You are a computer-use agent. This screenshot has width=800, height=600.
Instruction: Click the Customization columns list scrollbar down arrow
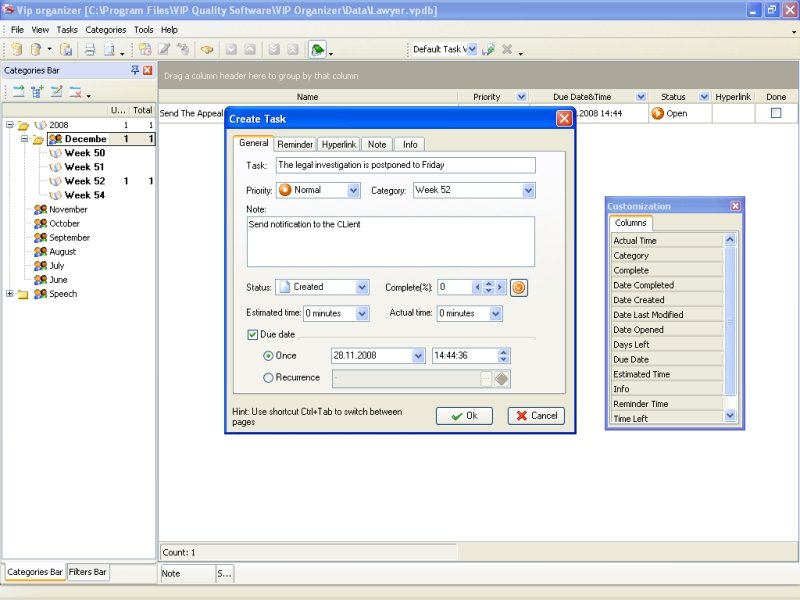(729, 415)
